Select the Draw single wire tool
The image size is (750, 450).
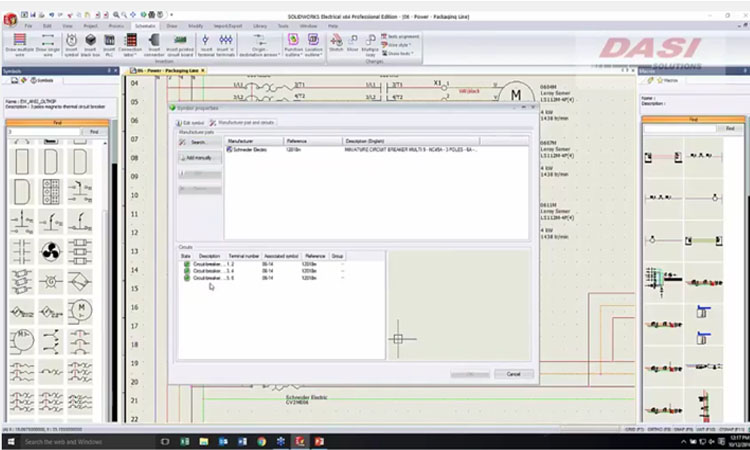point(48,43)
